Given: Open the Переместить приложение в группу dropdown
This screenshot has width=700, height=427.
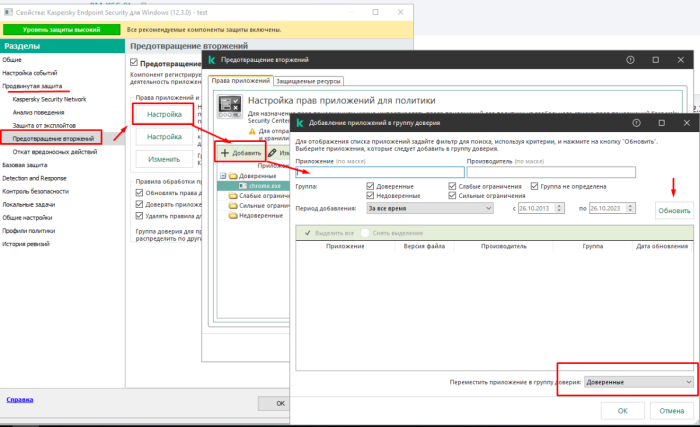Looking at the screenshot, I should (x=639, y=382).
